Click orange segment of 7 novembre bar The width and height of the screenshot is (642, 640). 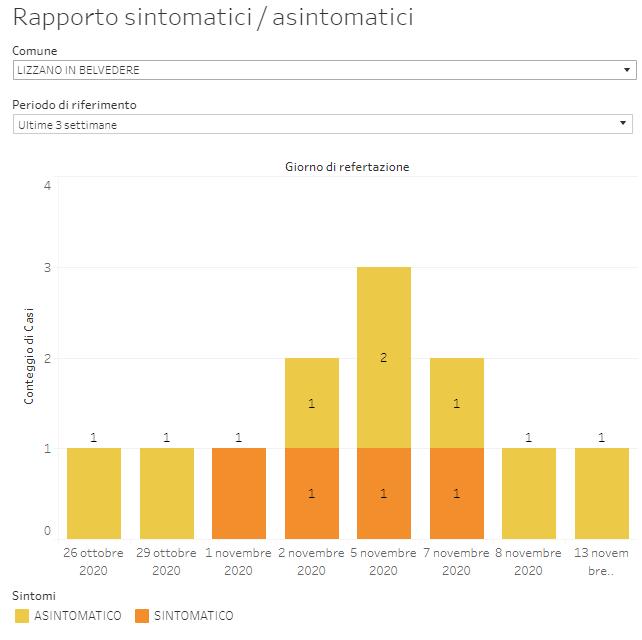456,493
